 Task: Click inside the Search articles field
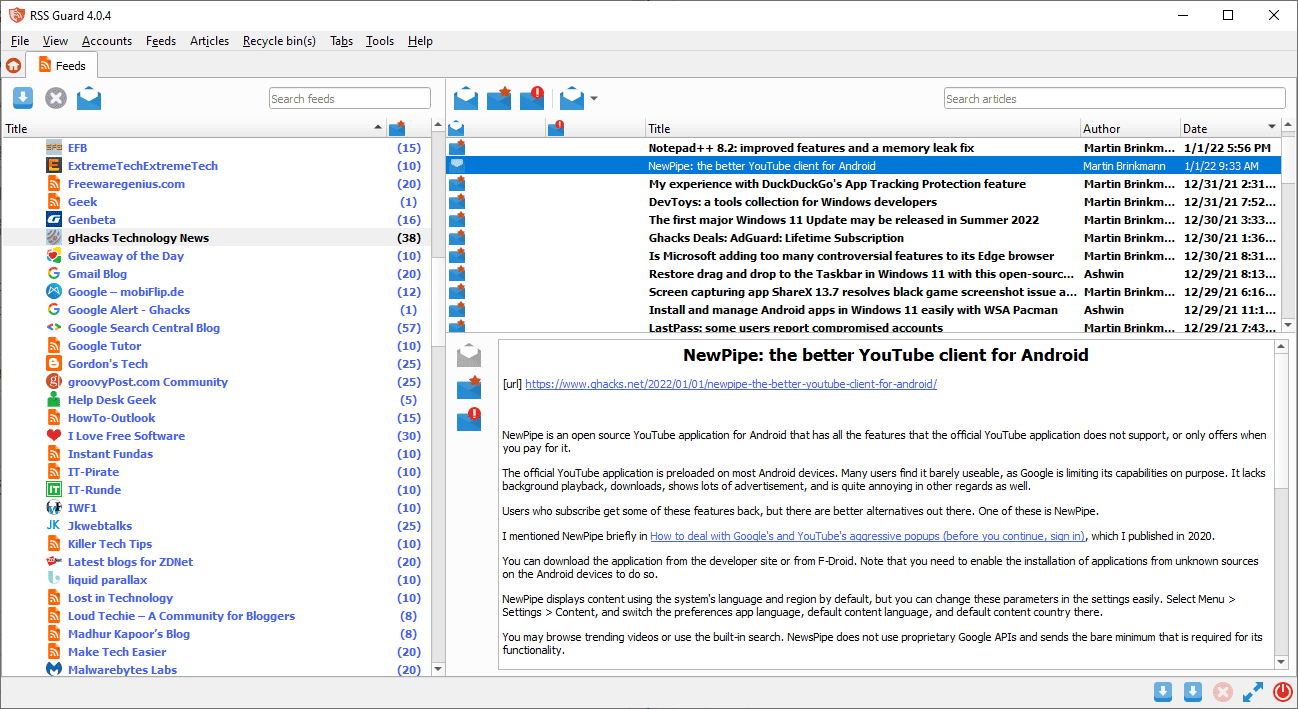(x=1113, y=97)
